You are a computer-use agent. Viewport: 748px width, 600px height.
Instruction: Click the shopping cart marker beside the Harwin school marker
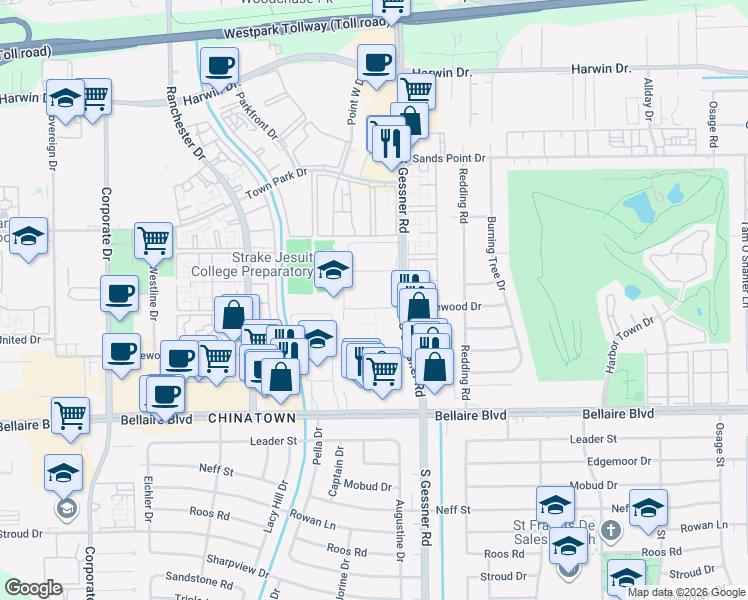(x=97, y=98)
